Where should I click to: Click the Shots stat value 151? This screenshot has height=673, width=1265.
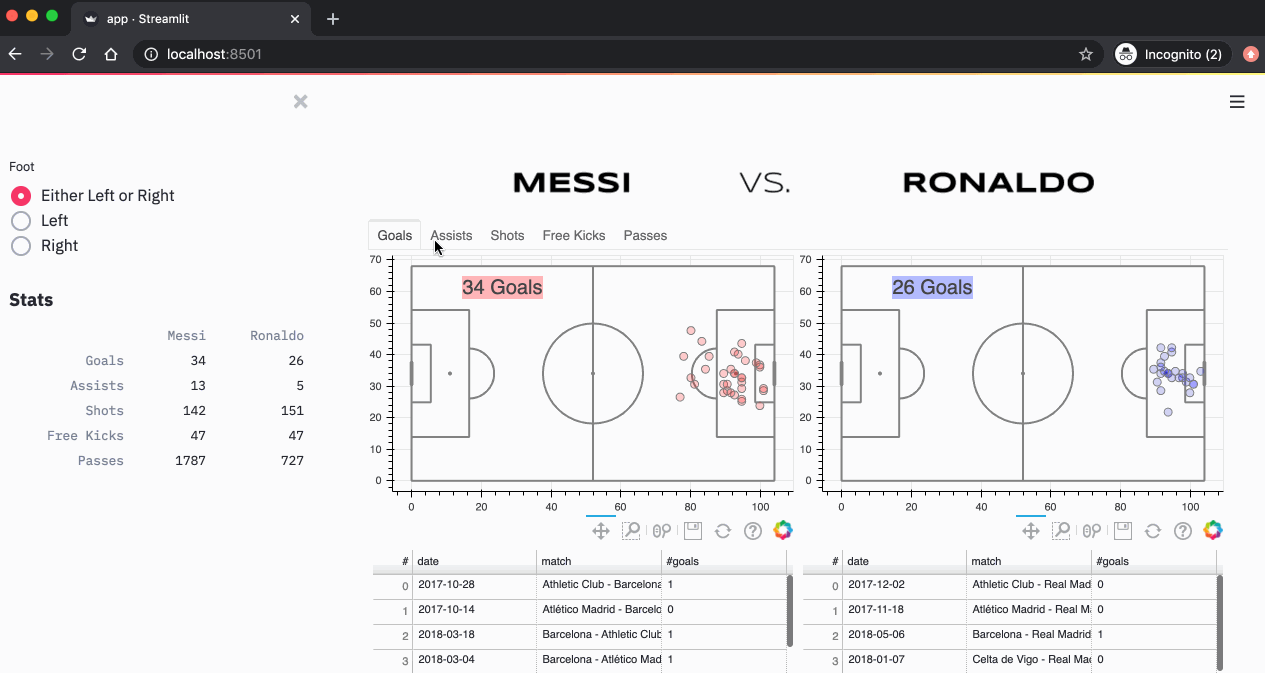290,411
